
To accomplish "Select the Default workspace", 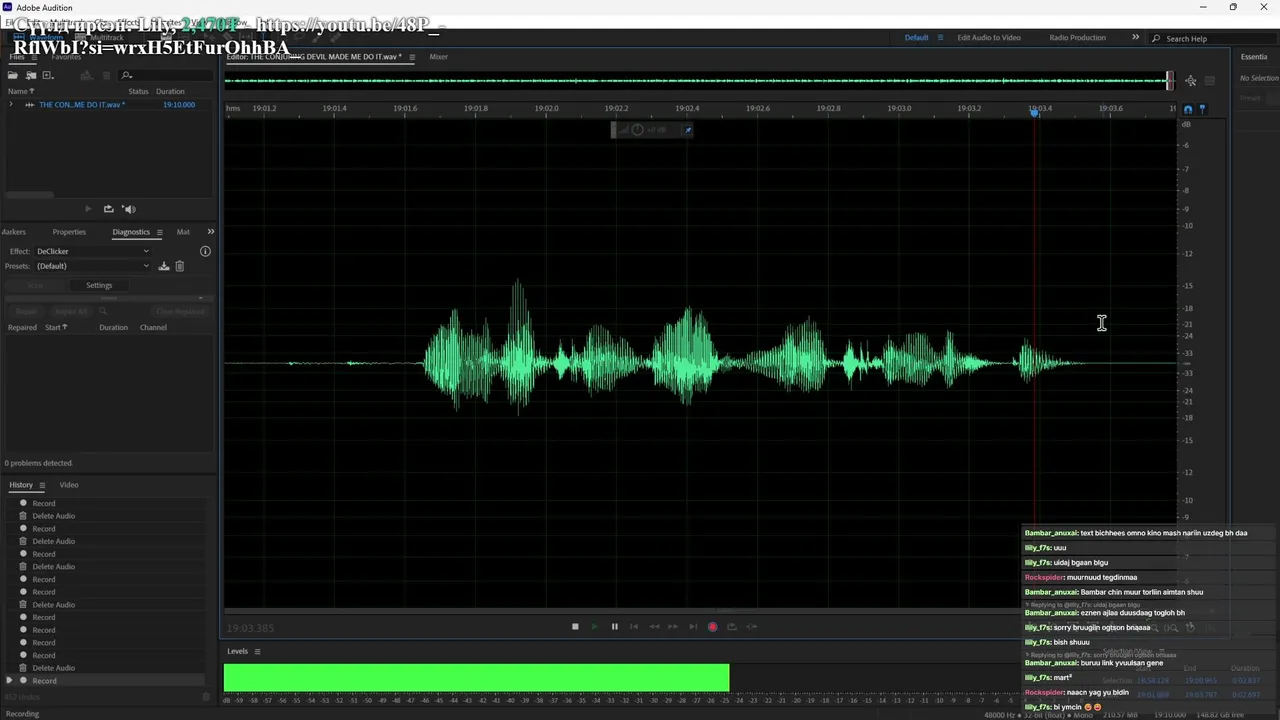I will [x=916, y=38].
